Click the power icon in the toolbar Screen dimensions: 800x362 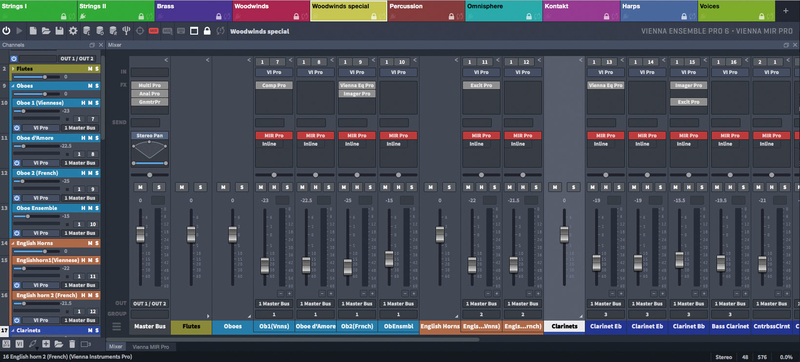coord(6,31)
